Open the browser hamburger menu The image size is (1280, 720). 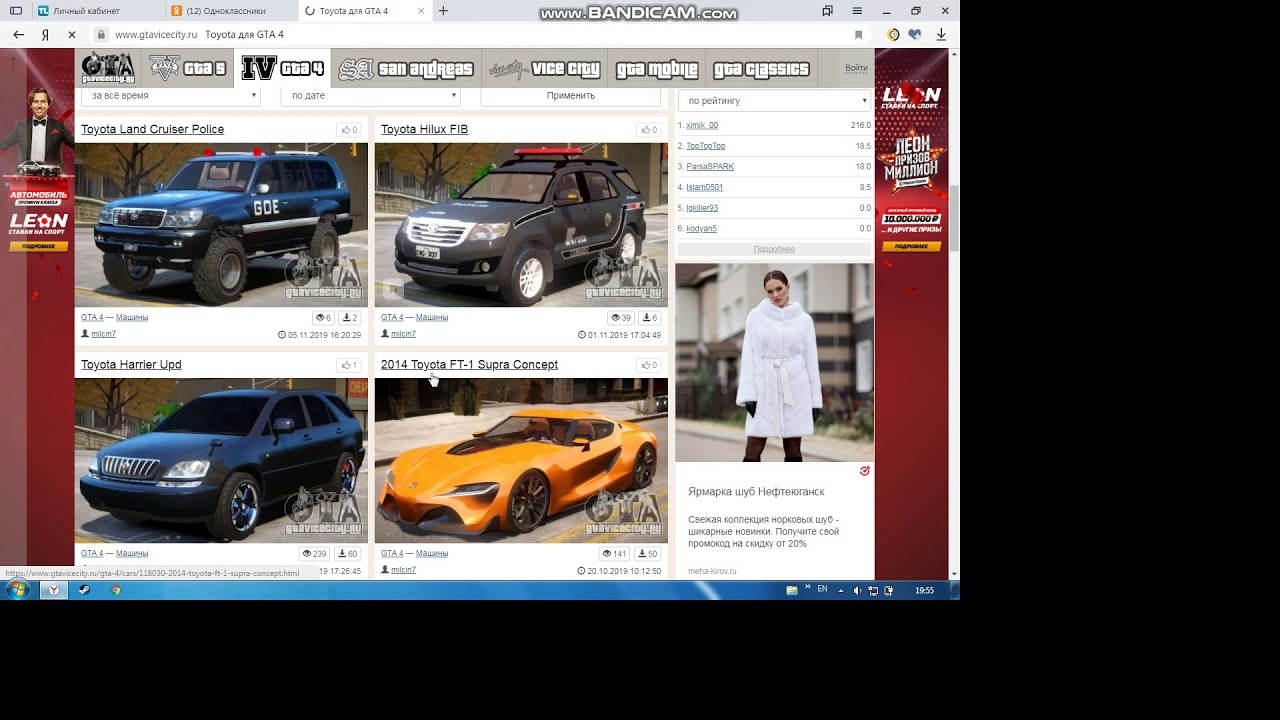tap(856, 11)
